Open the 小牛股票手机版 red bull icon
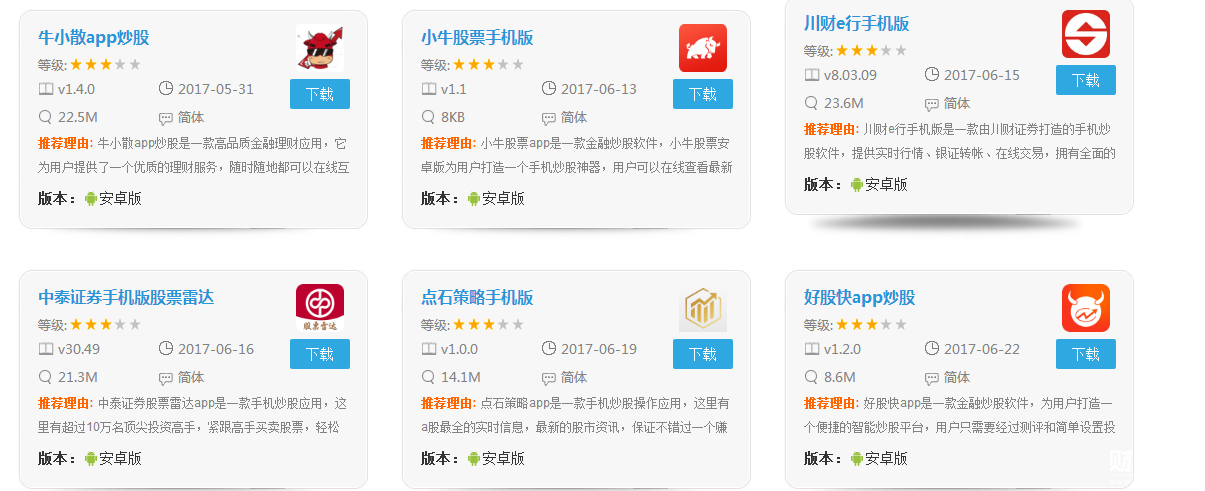 click(703, 48)
